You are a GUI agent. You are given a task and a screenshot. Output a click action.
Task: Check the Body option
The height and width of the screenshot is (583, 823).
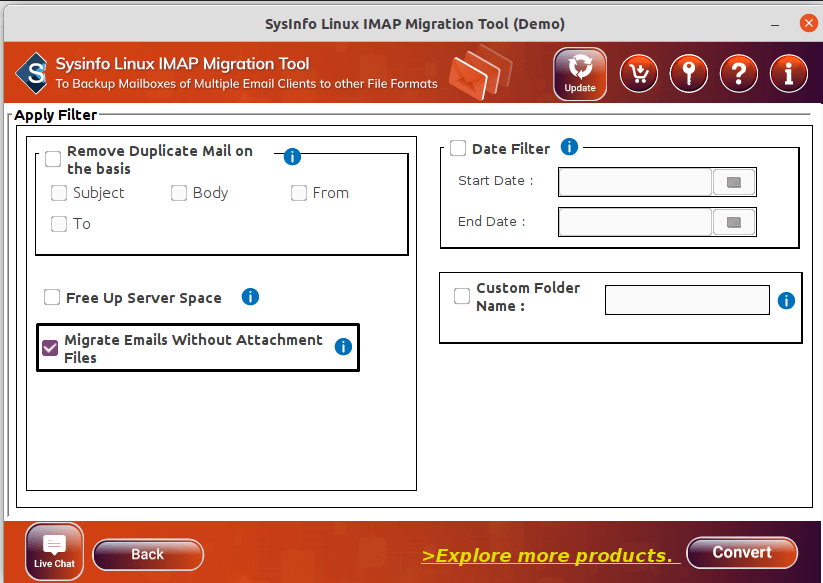point(178,193)
